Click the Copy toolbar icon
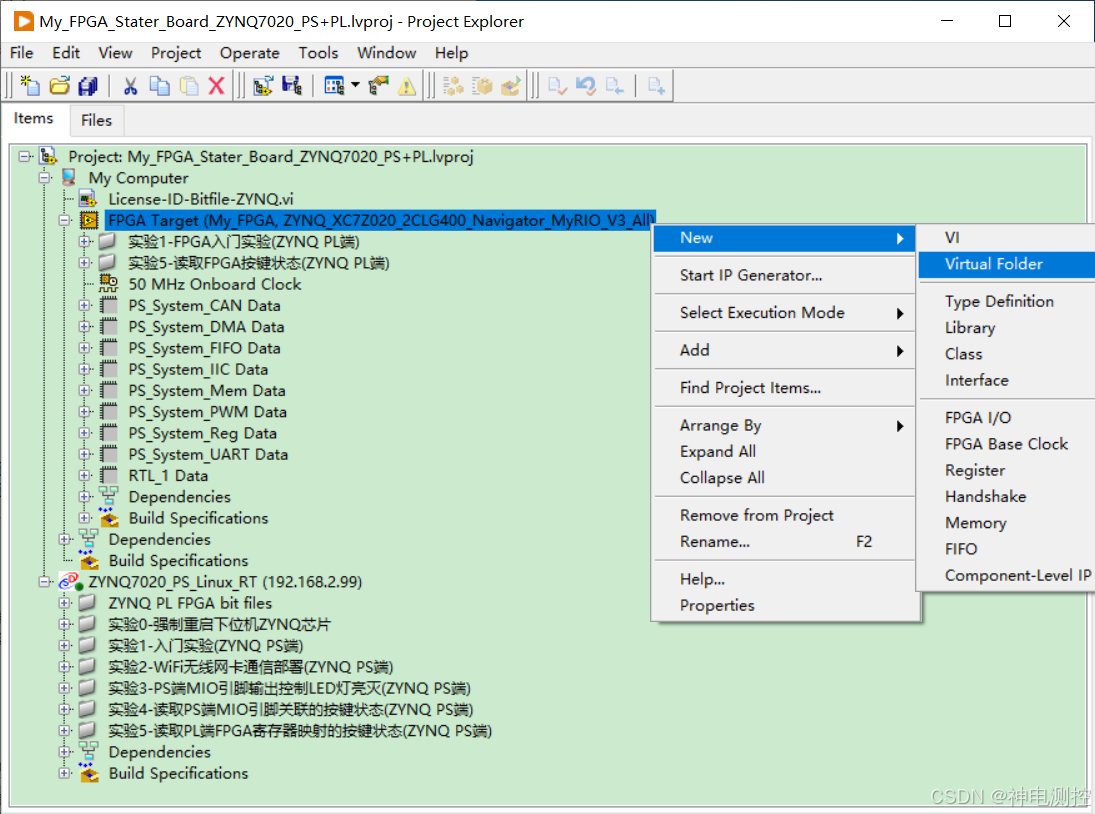This screenshot has width=1095, height=814. click(x=160, y=85)
